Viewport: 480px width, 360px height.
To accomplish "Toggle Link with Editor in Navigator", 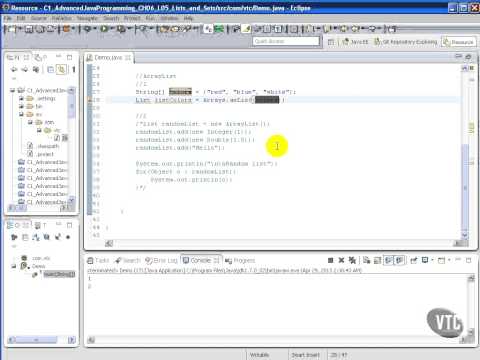I will pyautogui.click(x=61, y=69).
